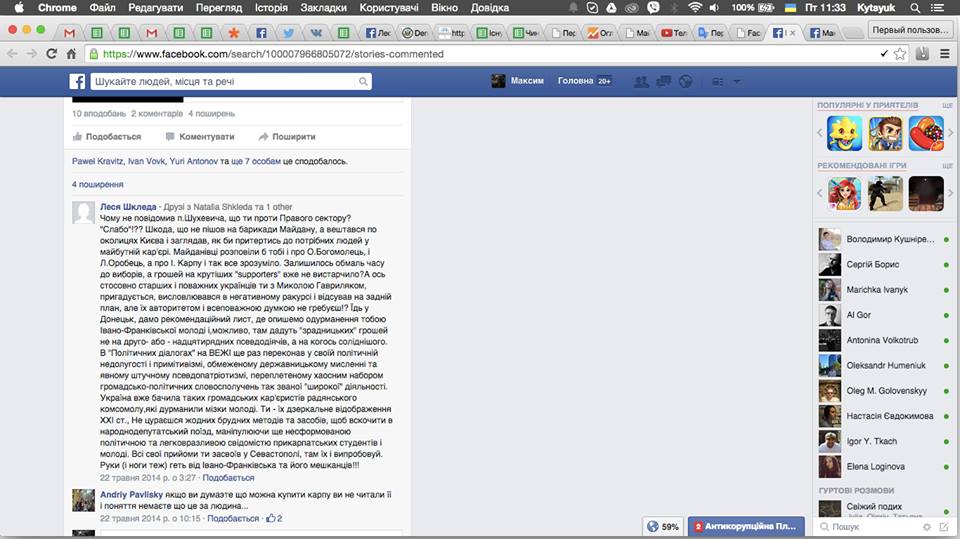The width and height of the screenshot is (960, 539).
Task: Click the Facebook logo home icon
Action: pyautogui.click(x=77, y=81)
